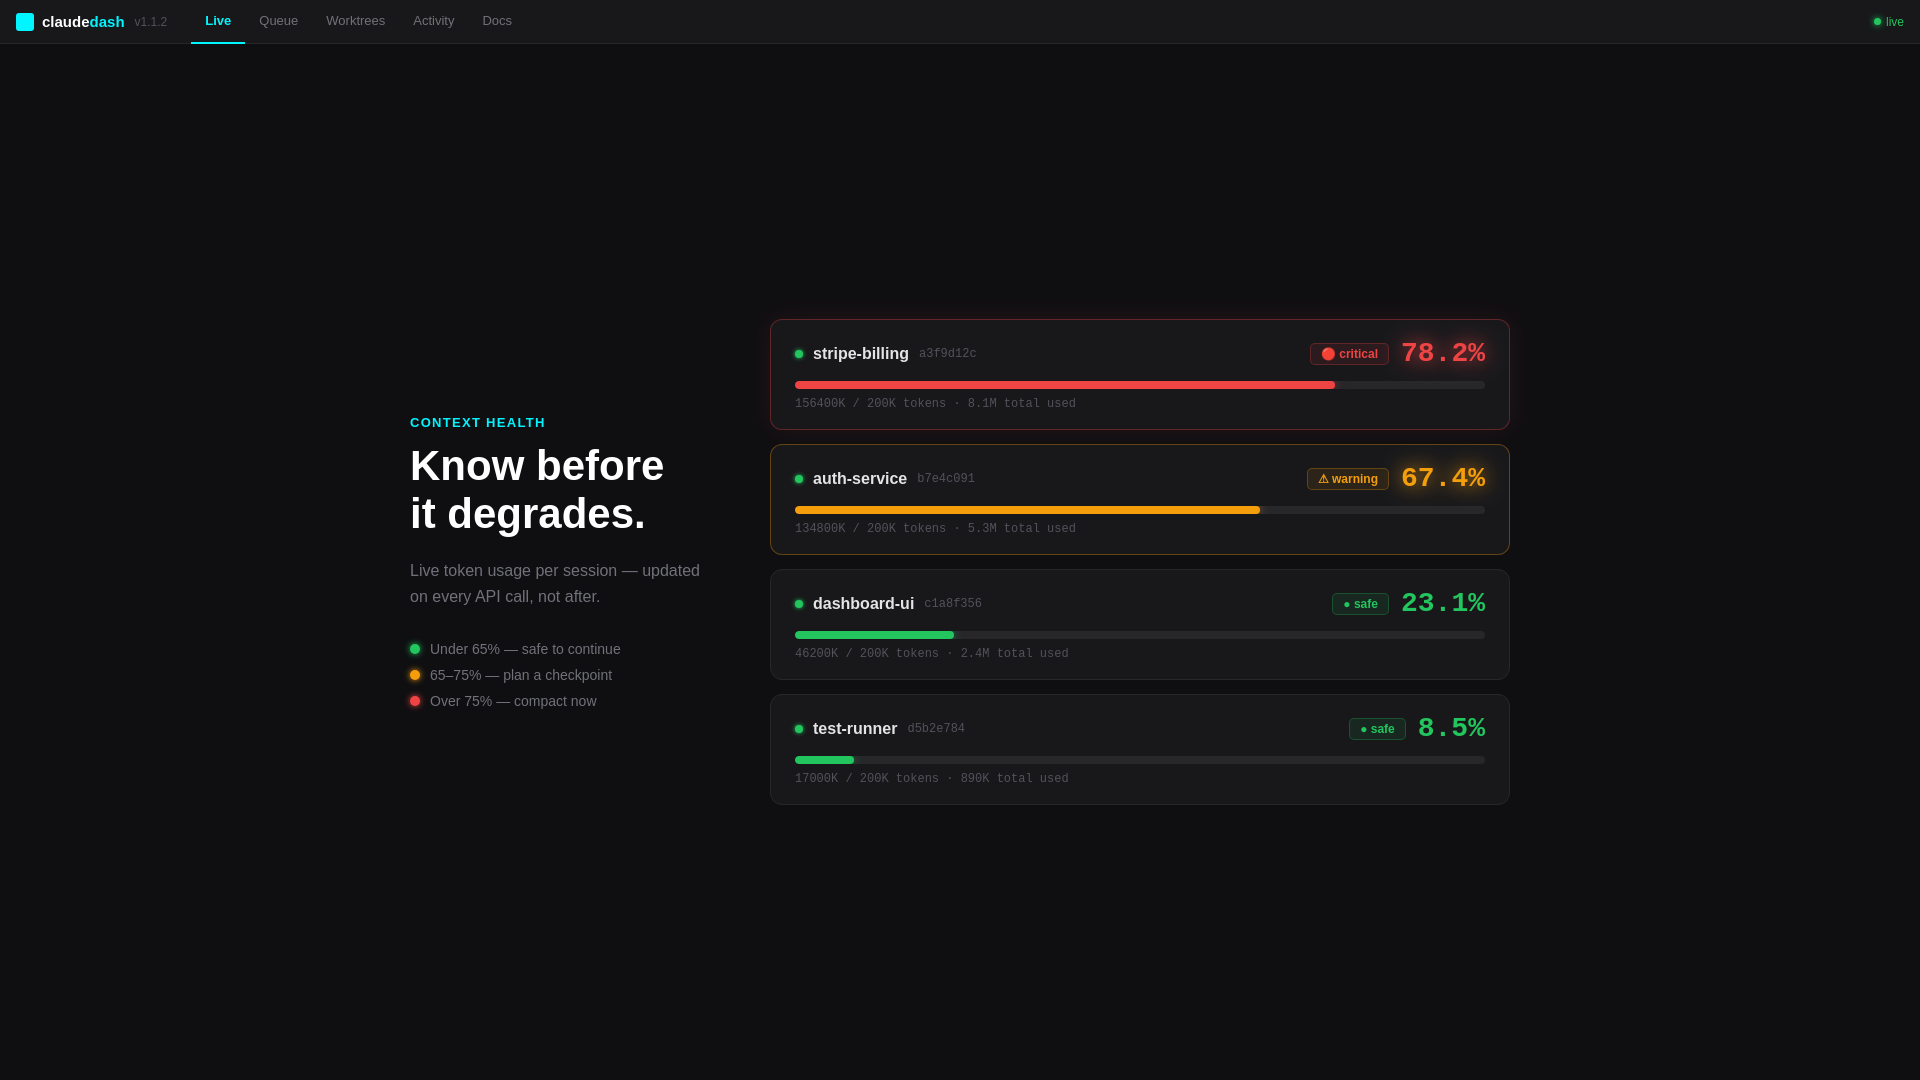Click the Activity nav link

(x=433, y=21)
